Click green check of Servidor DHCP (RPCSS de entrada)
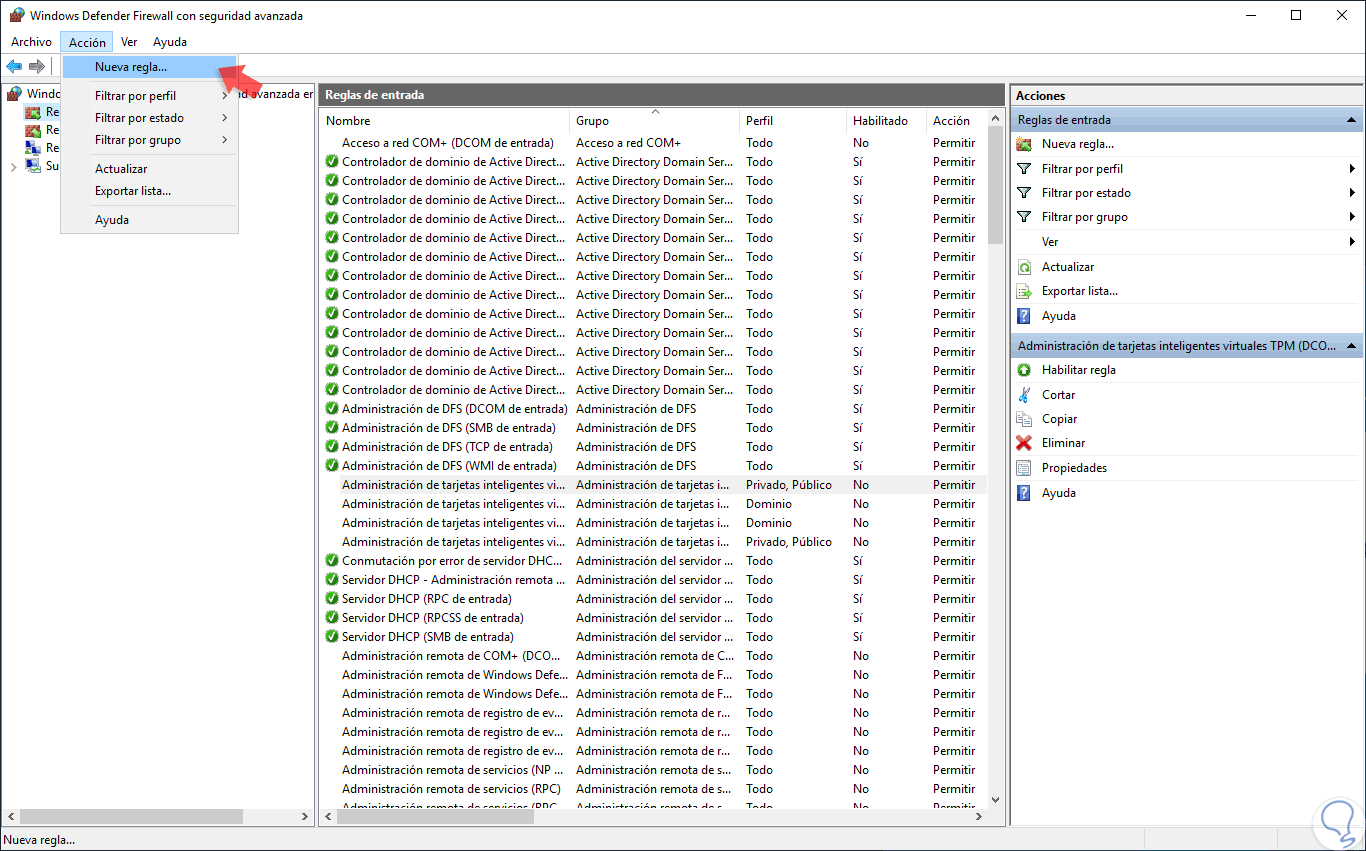This screenshot has height=851, width=1366. 332,618
